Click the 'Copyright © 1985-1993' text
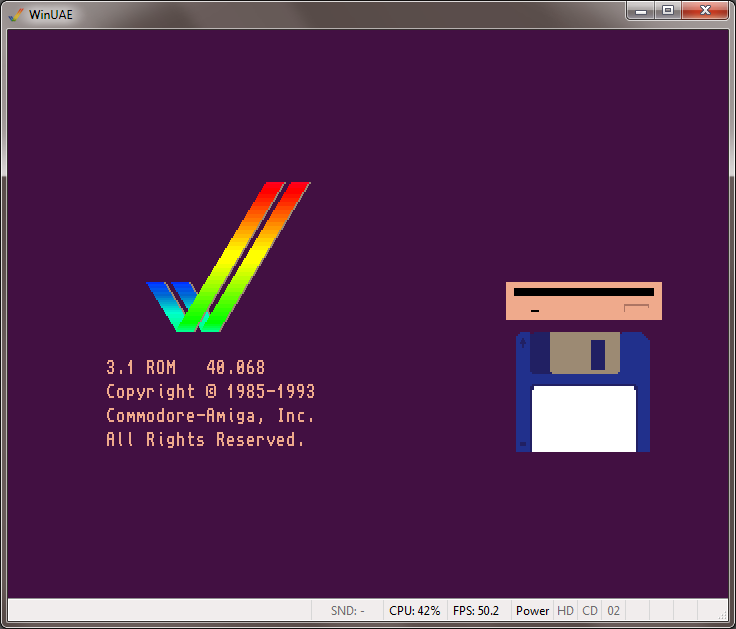The image size is (736, 629). (210, 391)
